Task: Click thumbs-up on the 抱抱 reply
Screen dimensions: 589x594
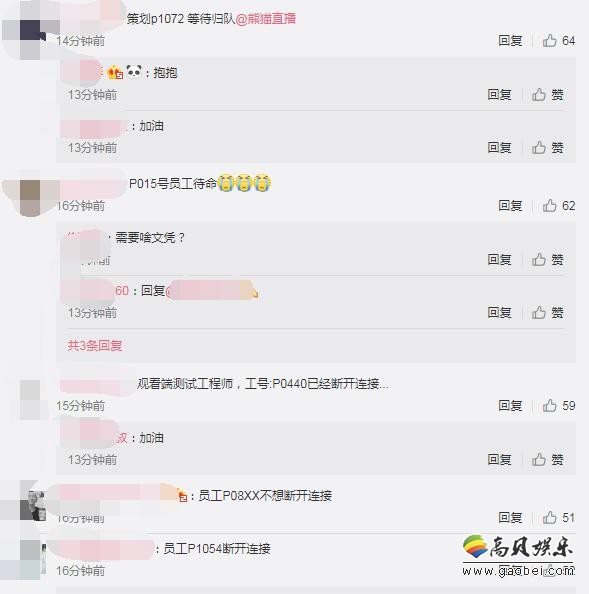Action: (548, 95)
